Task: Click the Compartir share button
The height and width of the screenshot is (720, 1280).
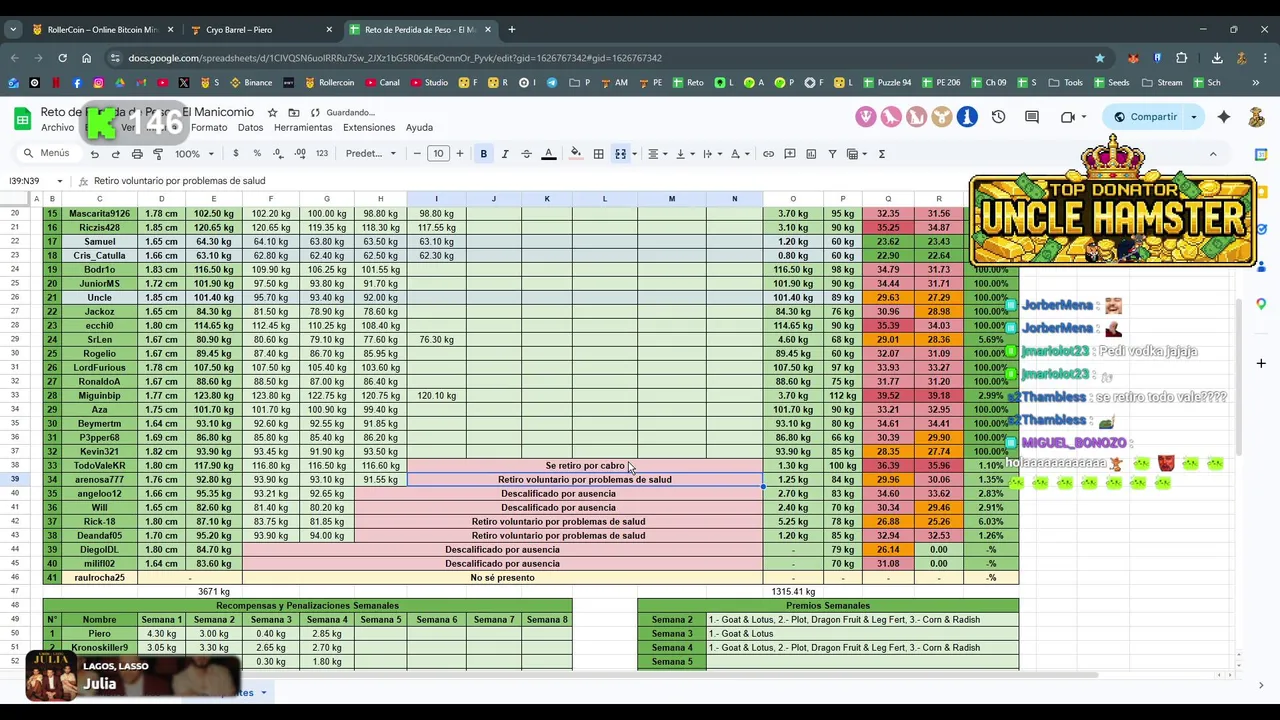Action: coord(1145,117)
